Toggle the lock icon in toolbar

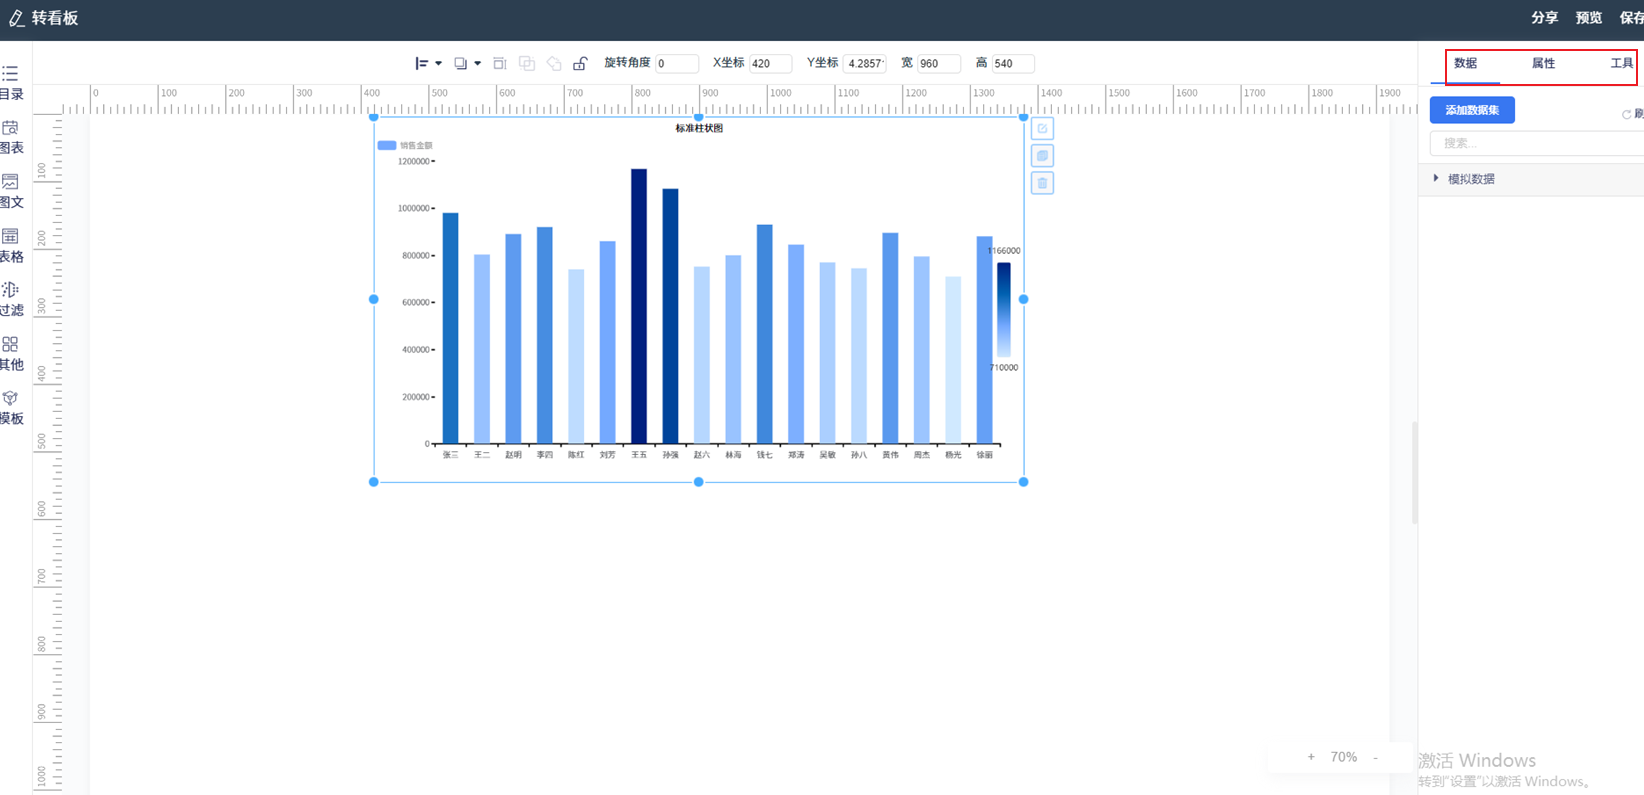(580, 63)
